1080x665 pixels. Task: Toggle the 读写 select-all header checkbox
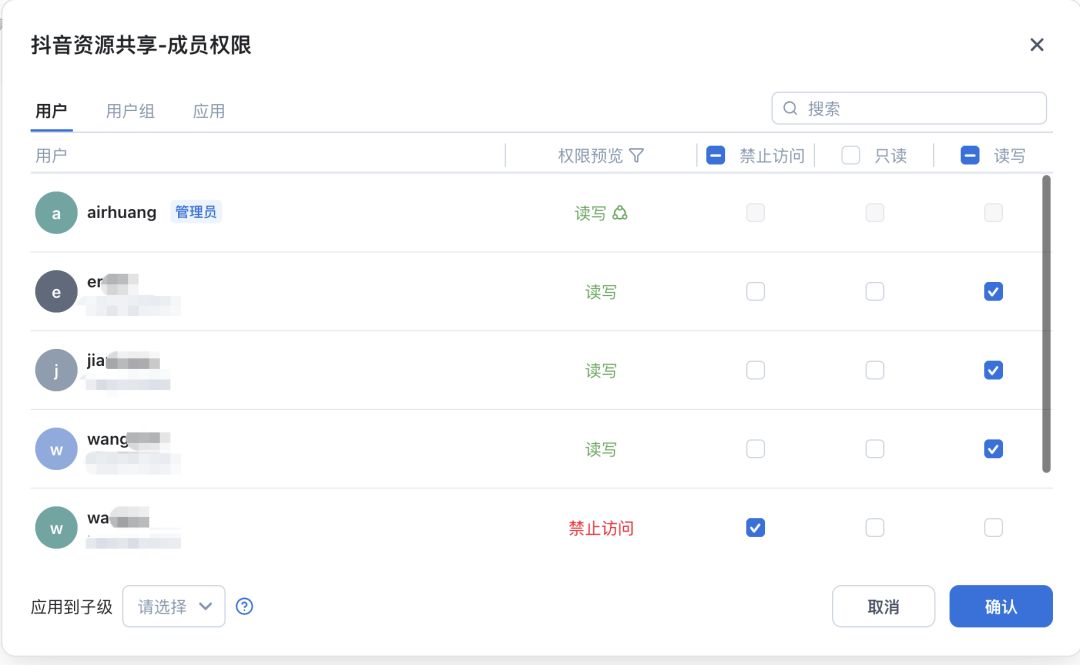970,155
